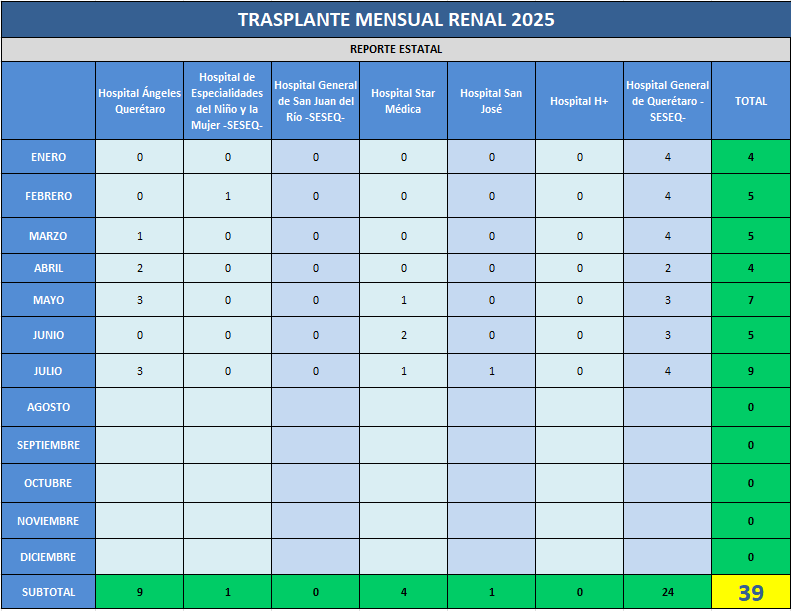This screenshot has width=791, height=611.
Task: Click the ABRIL value for Hospital Ángeles Querétaro
Action: point(139,268)
